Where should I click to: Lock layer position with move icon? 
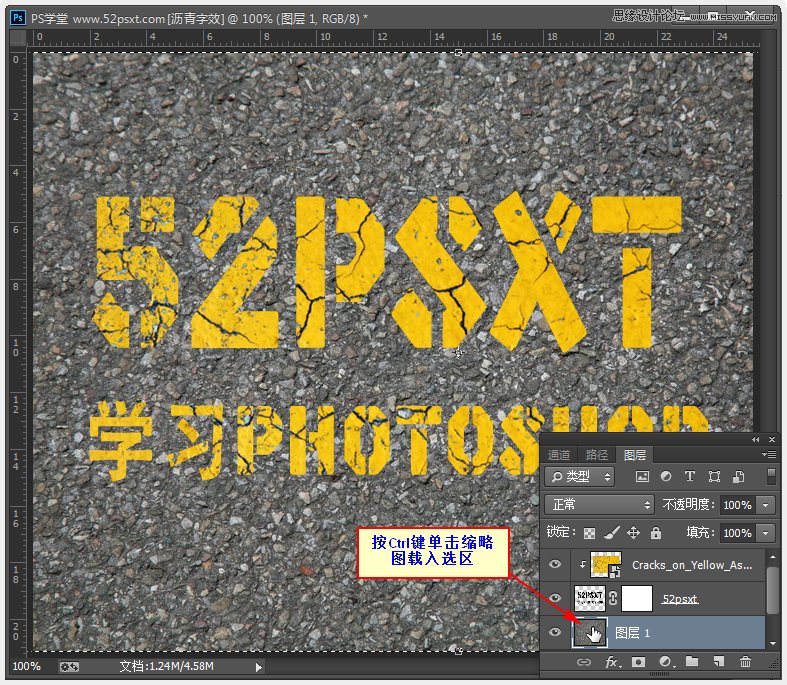633,532
